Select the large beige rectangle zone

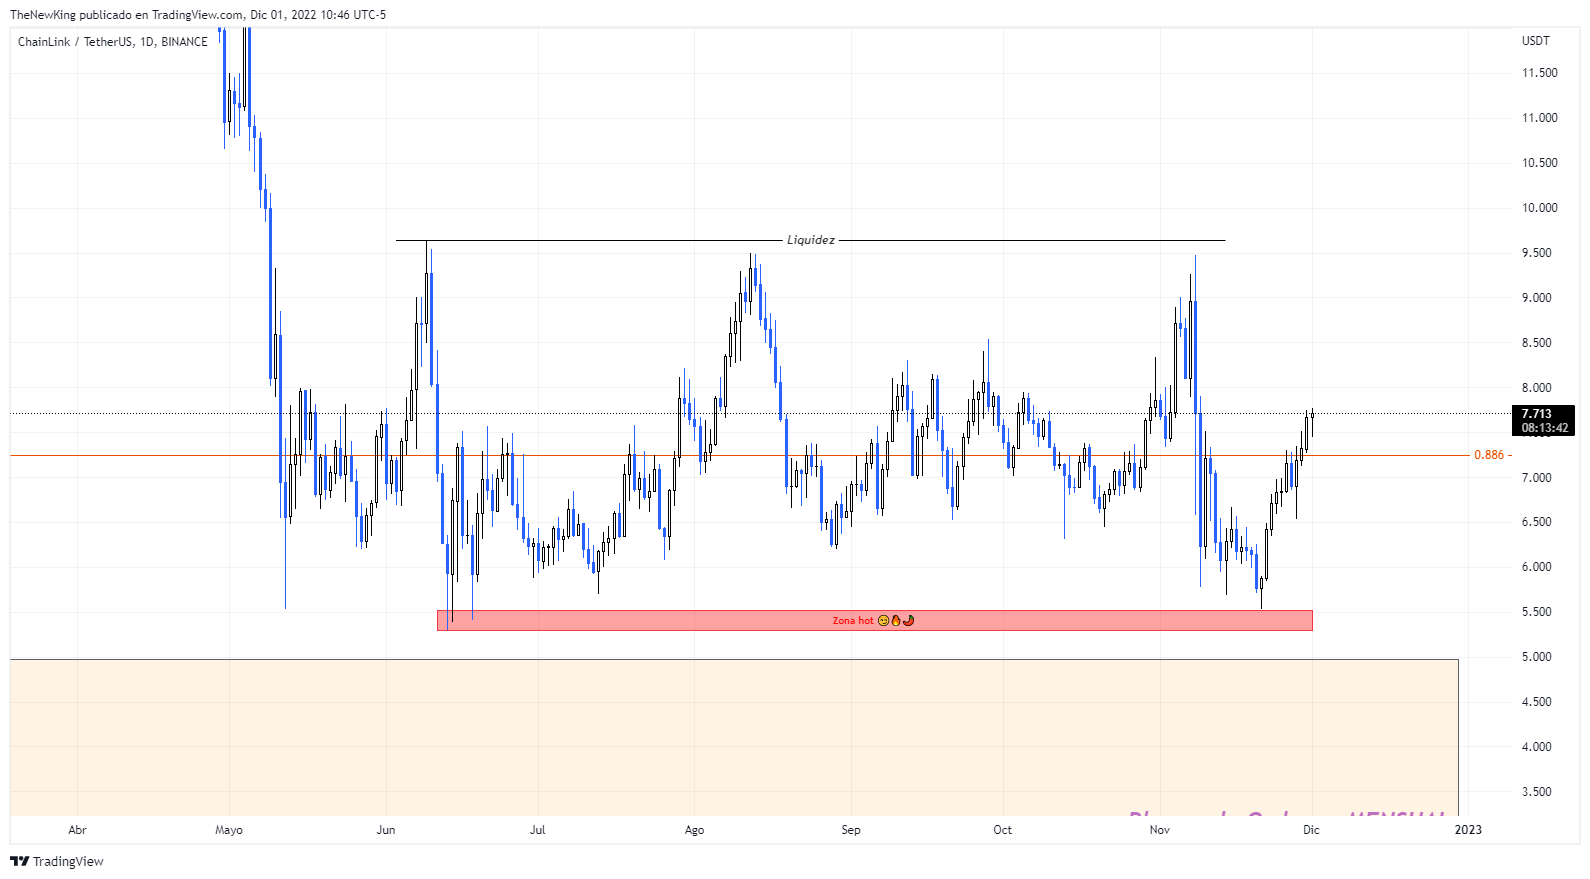[x=734, y=737]
